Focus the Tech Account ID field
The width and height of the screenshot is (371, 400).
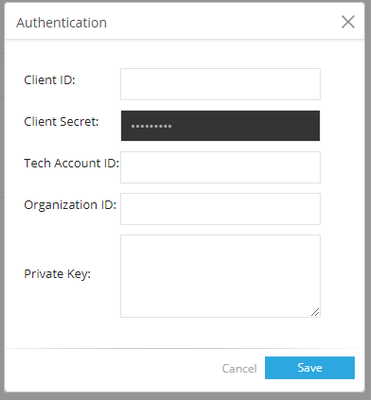pos(220,167)
